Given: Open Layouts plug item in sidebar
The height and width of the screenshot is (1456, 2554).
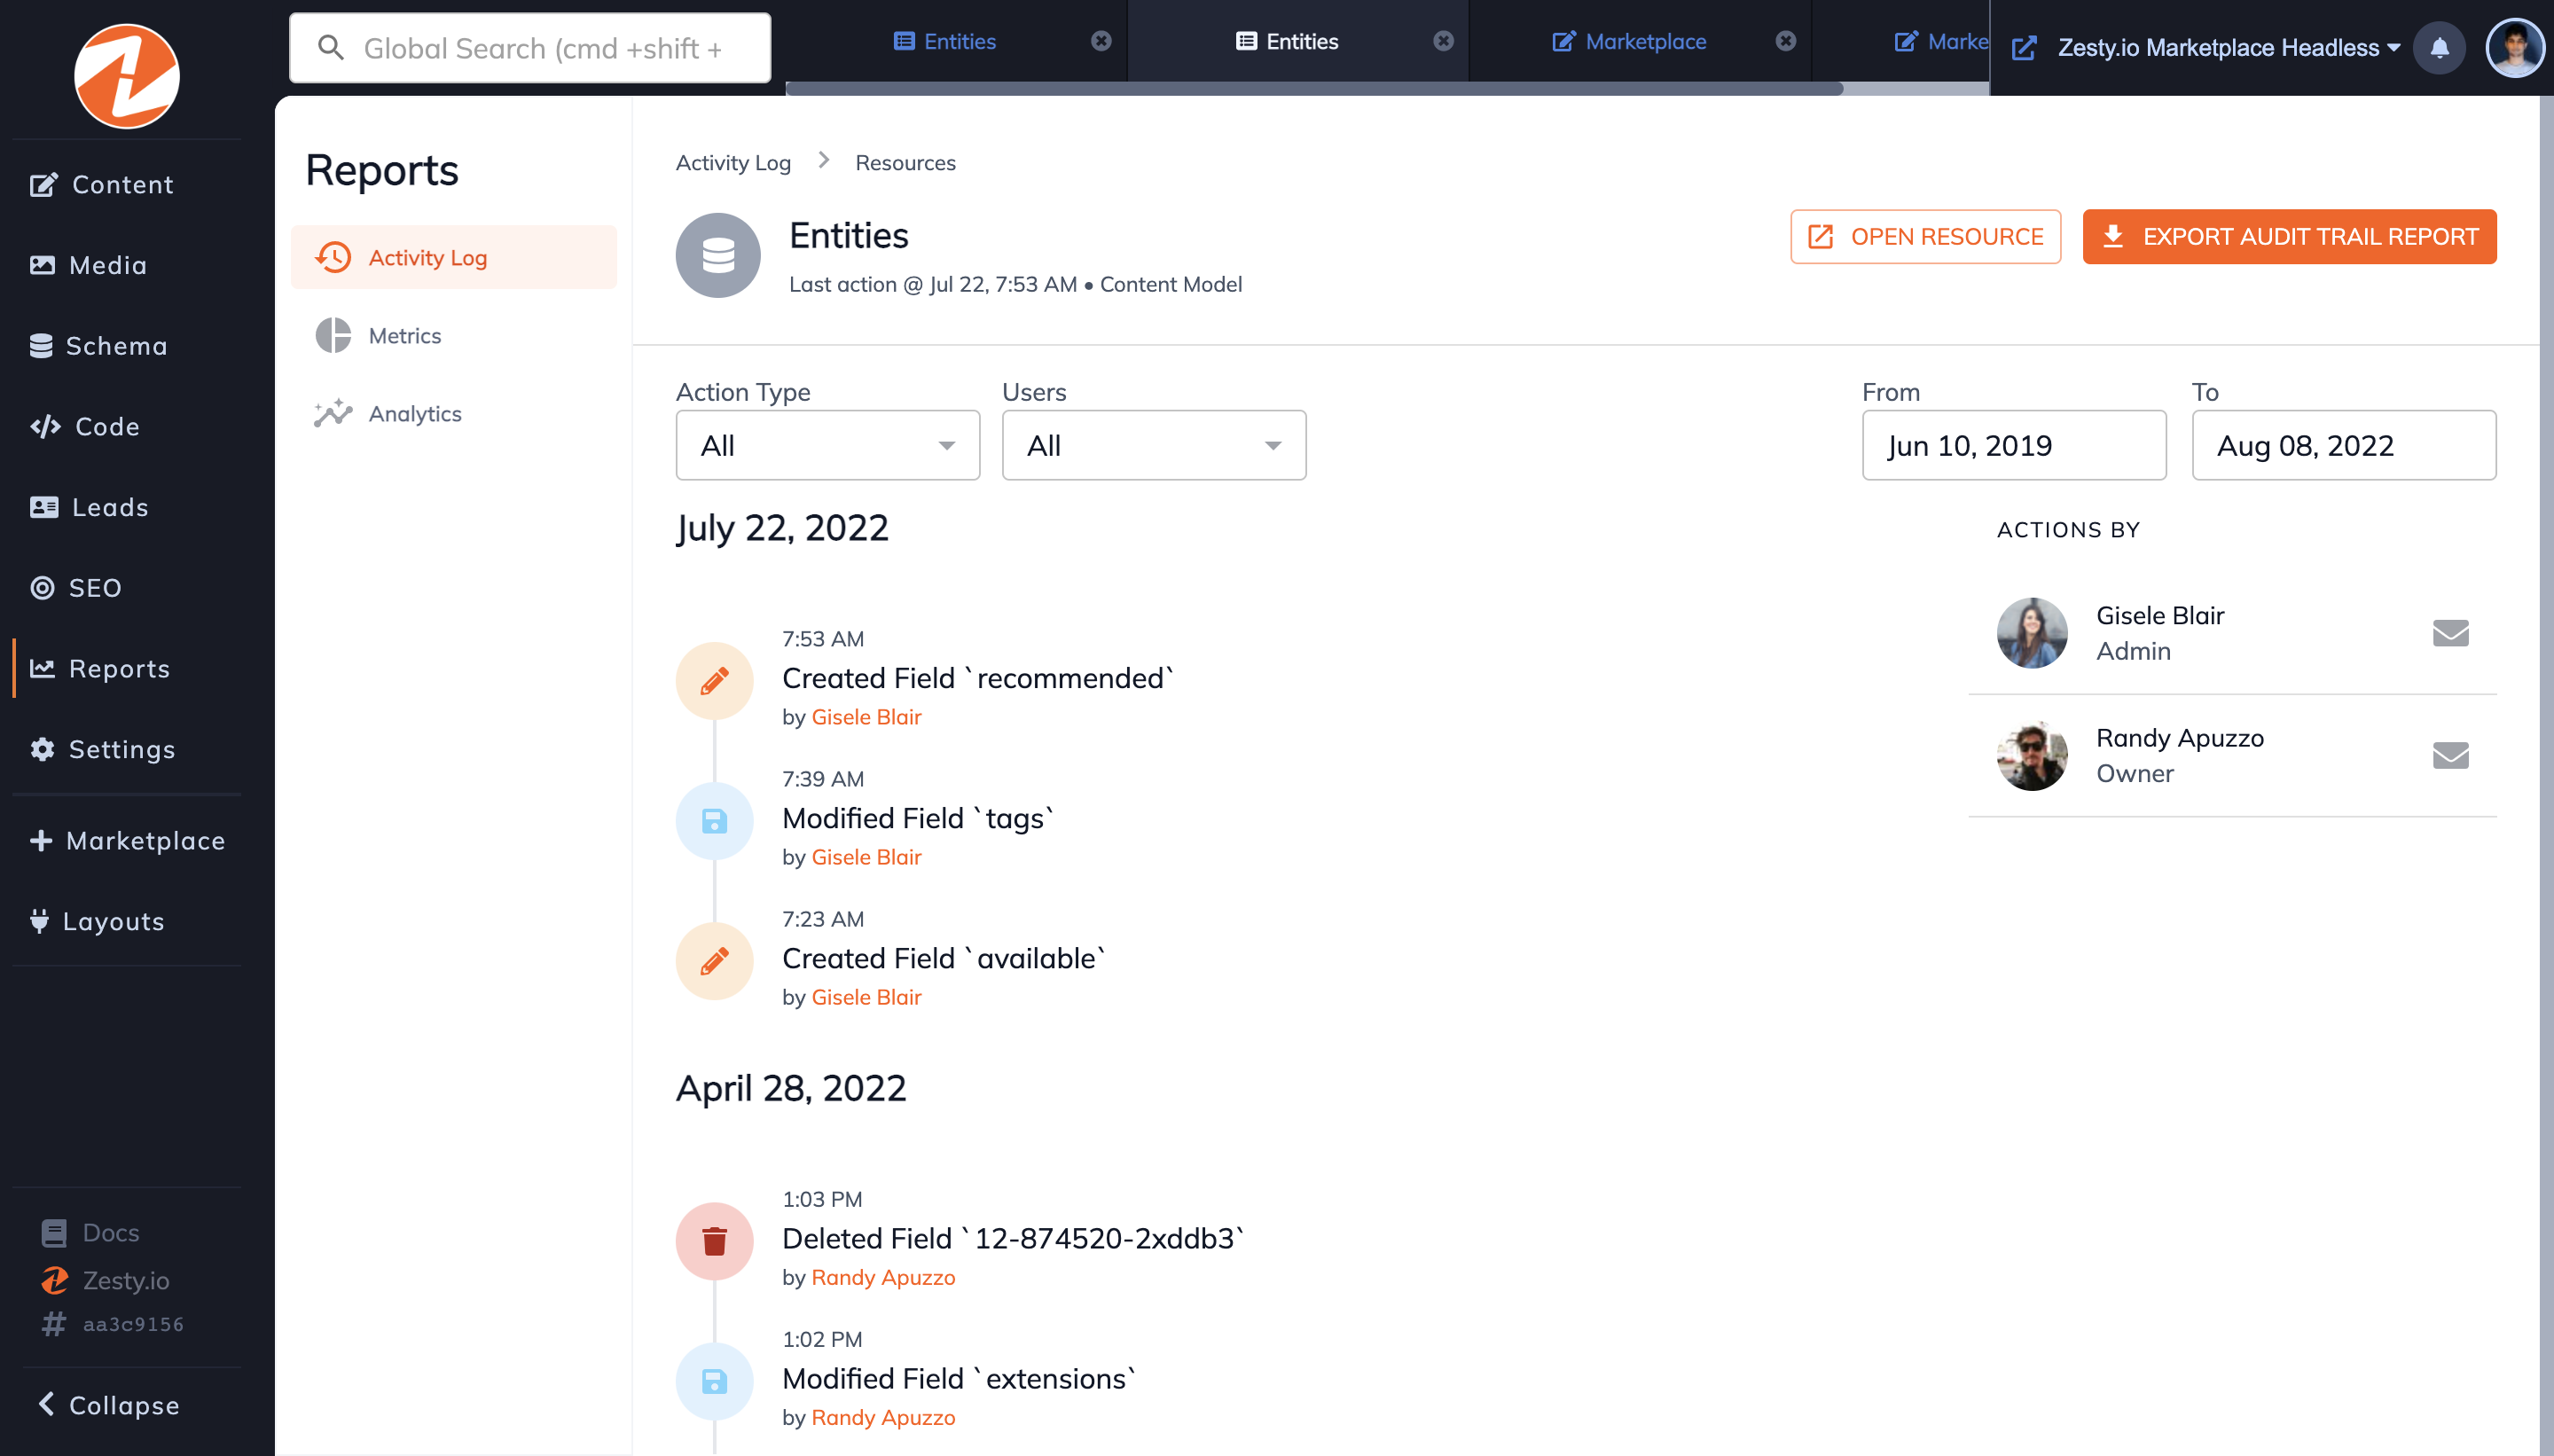Looking at the screenshot, I should (x=97, y=921).
